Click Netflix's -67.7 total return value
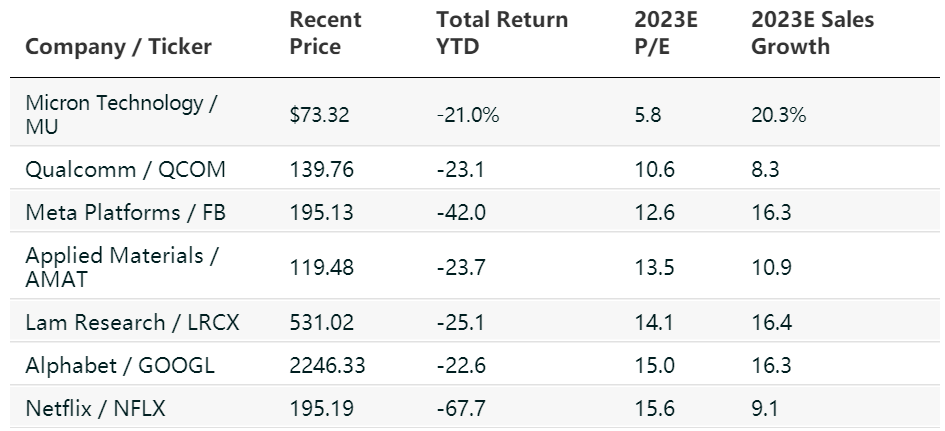 (461, 409)
